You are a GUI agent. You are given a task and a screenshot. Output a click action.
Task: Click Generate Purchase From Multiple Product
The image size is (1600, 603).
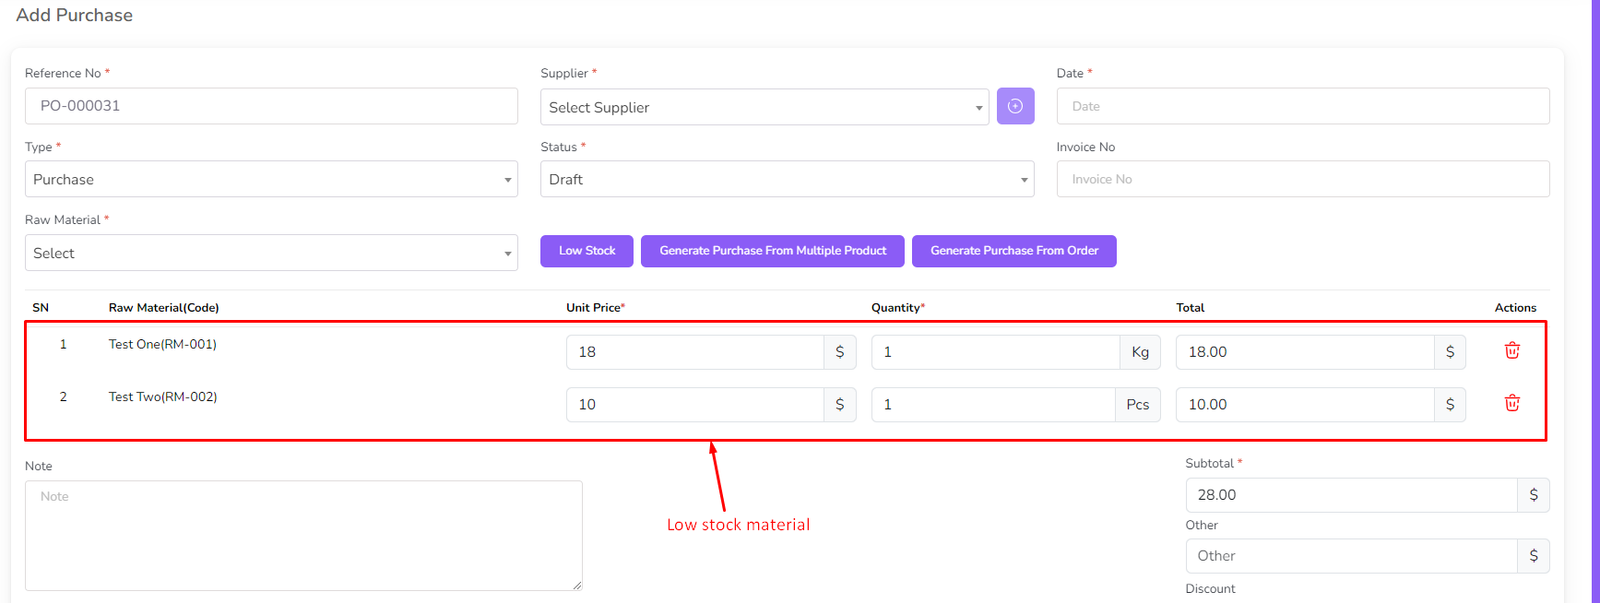coord(772,251)
